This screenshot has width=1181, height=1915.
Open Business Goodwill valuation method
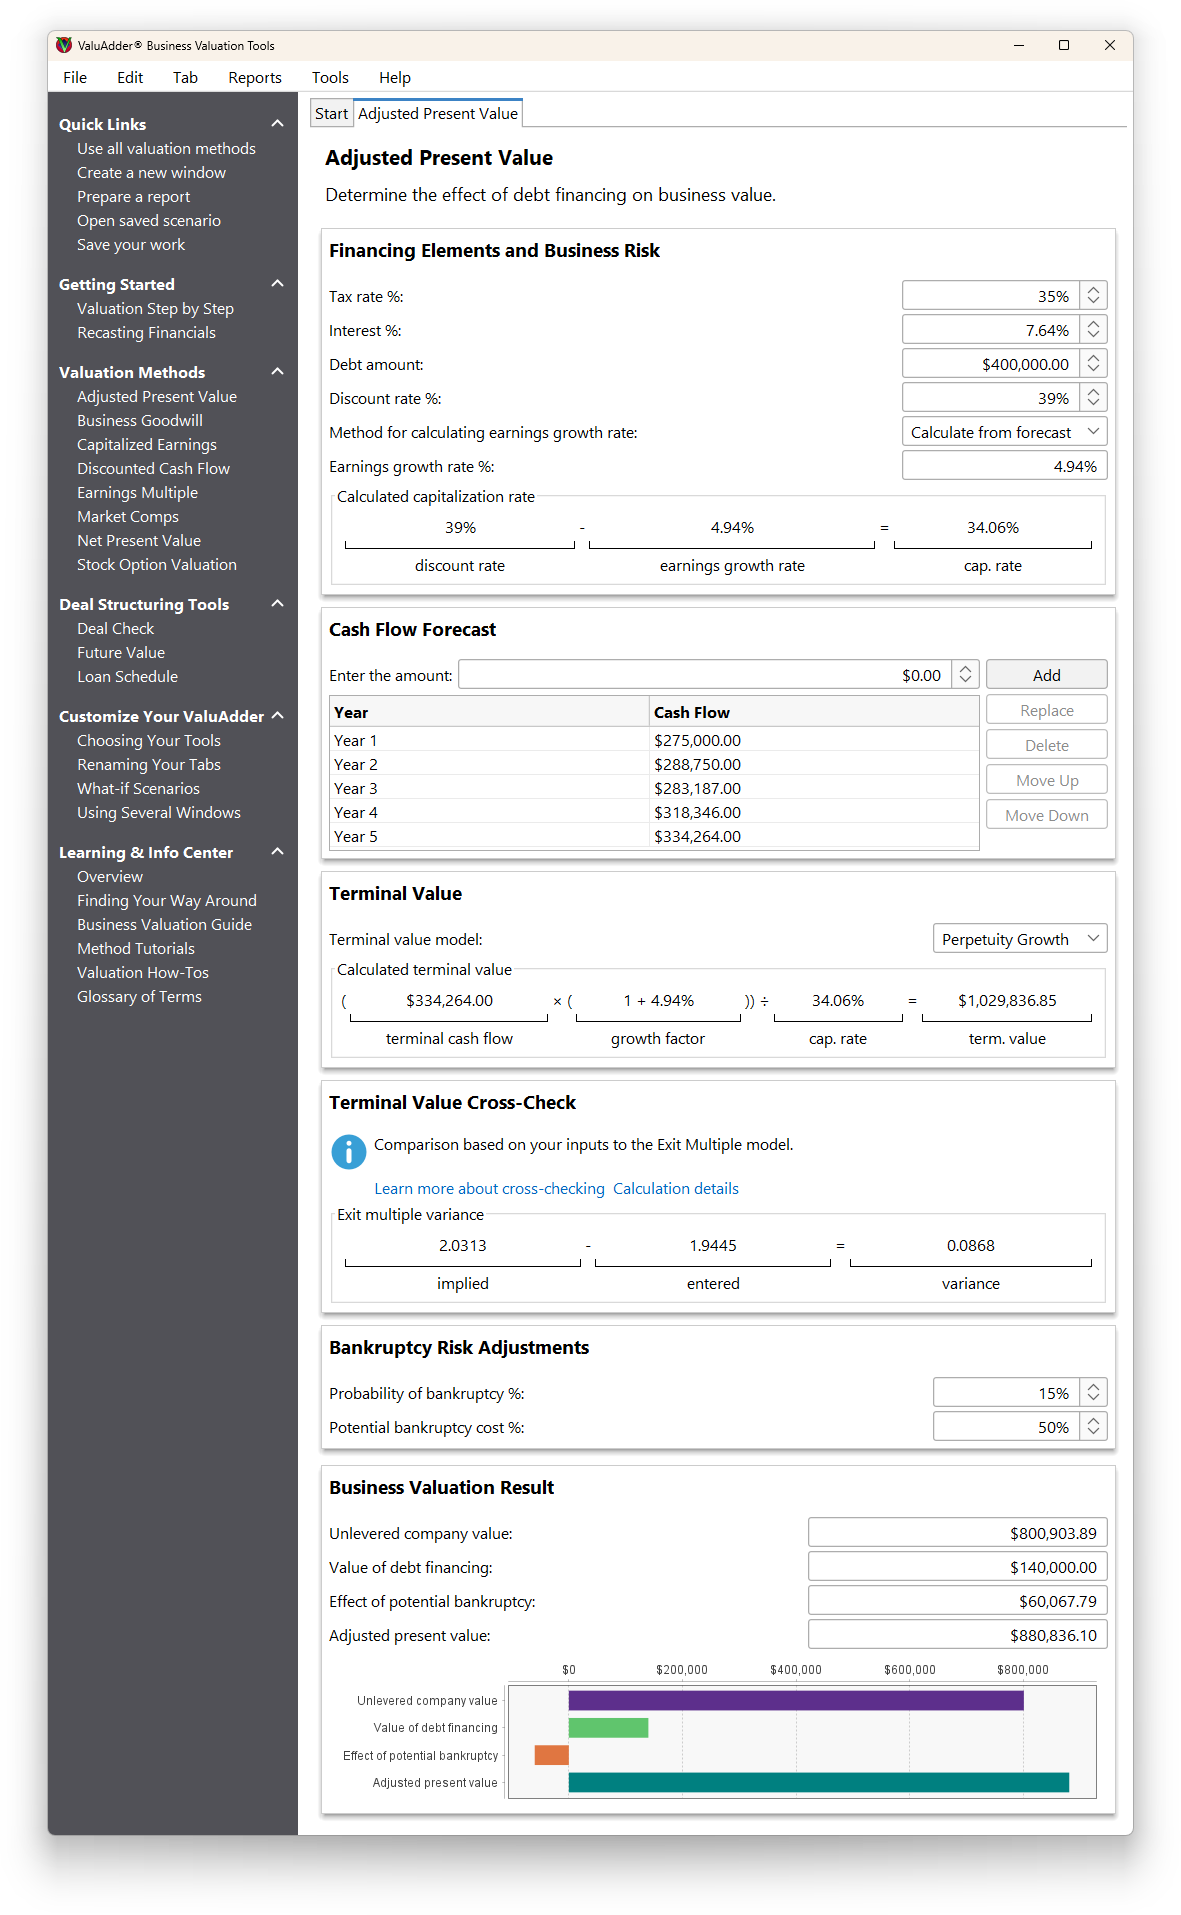(x=140, y=420)
